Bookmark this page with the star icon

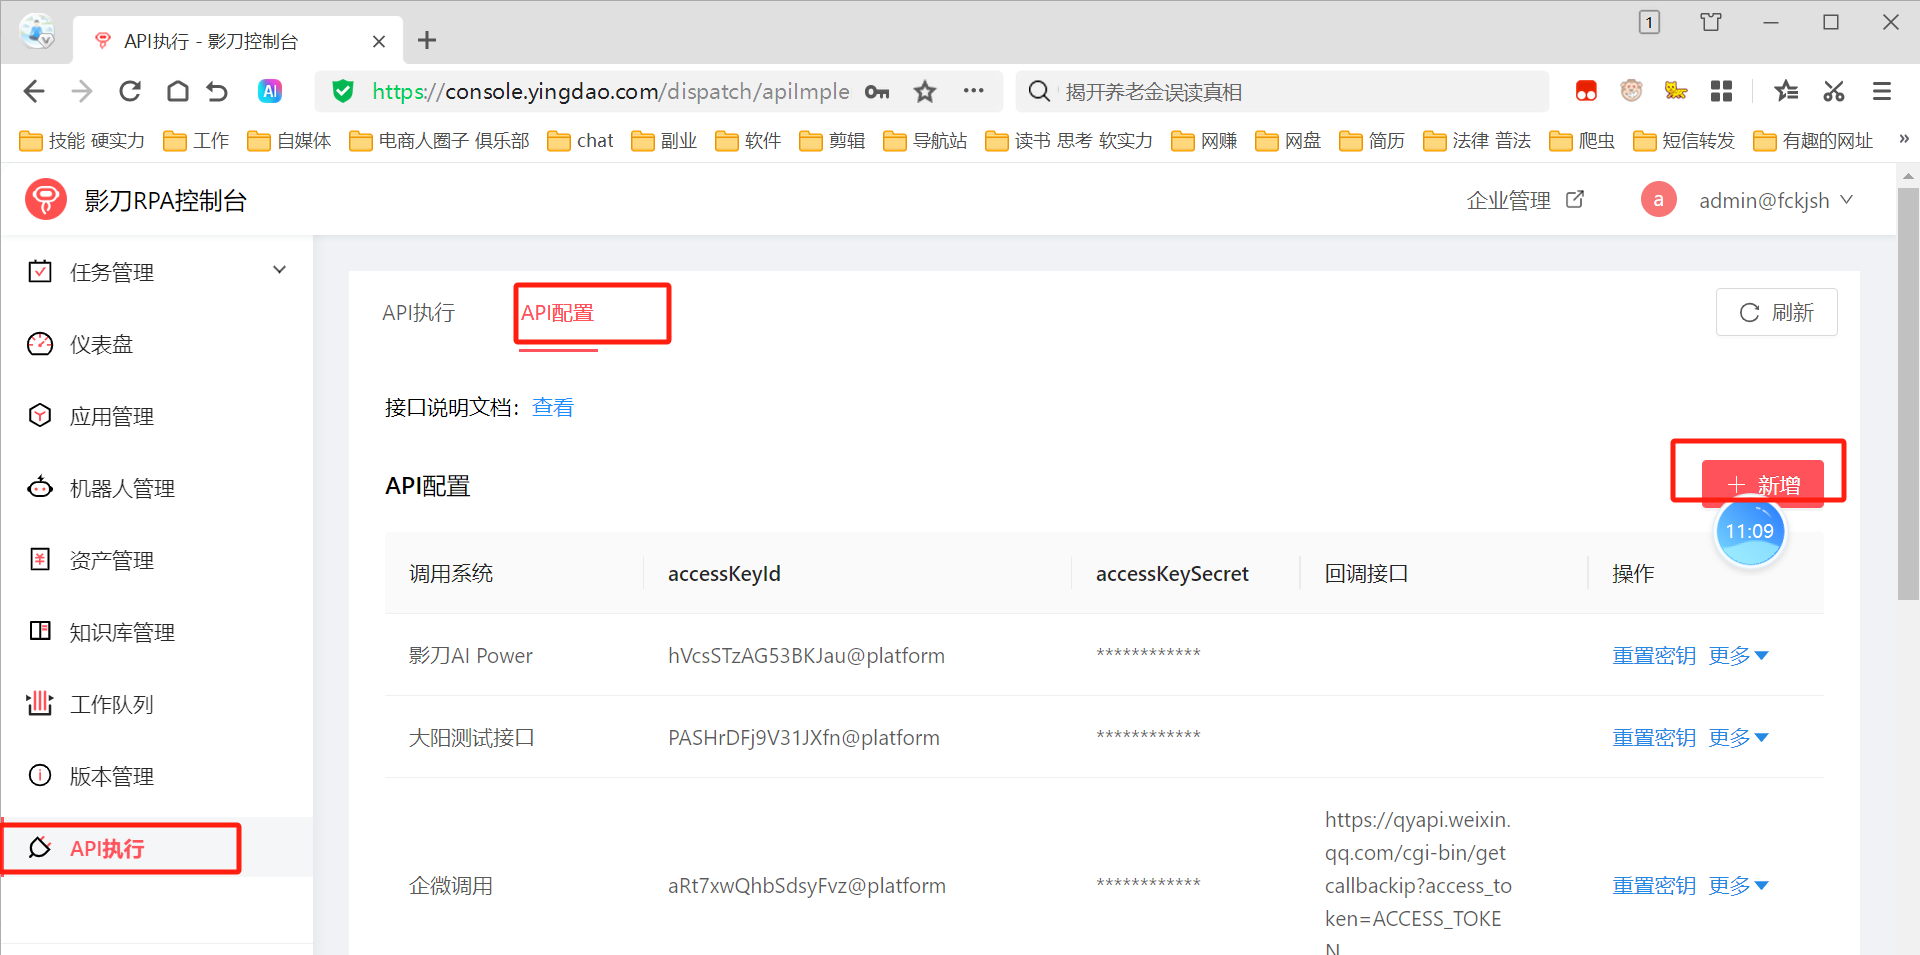click(925, 92)
